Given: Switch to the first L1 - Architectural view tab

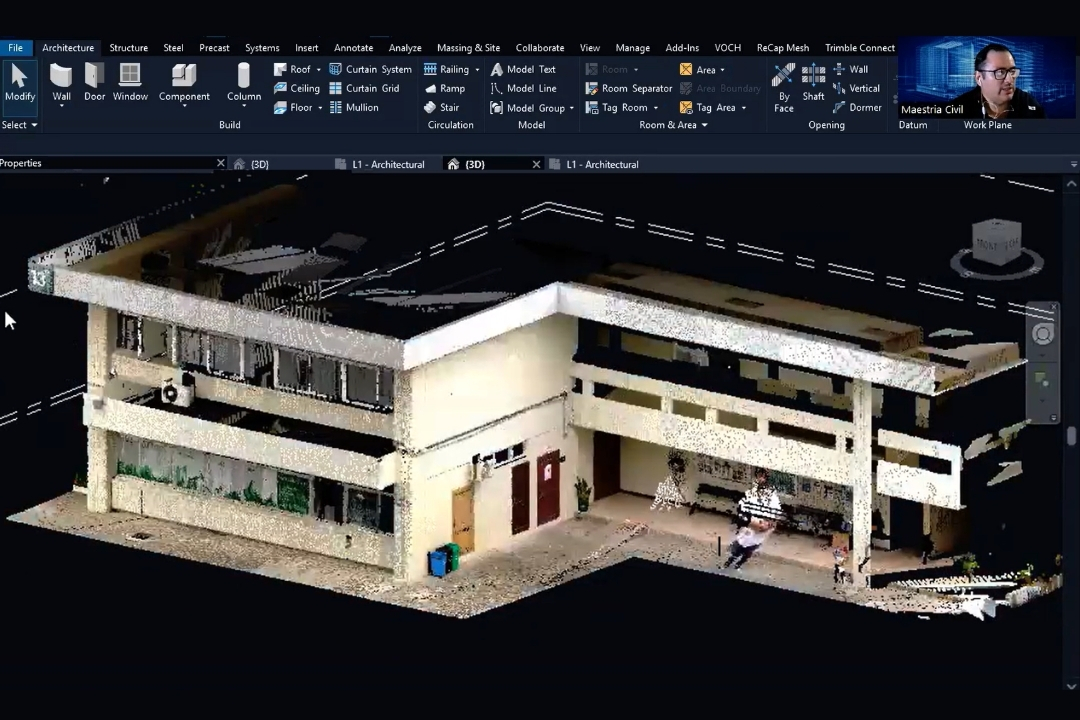Looking at the screenshot, I should pyautogui.click(x=388, y=164).
